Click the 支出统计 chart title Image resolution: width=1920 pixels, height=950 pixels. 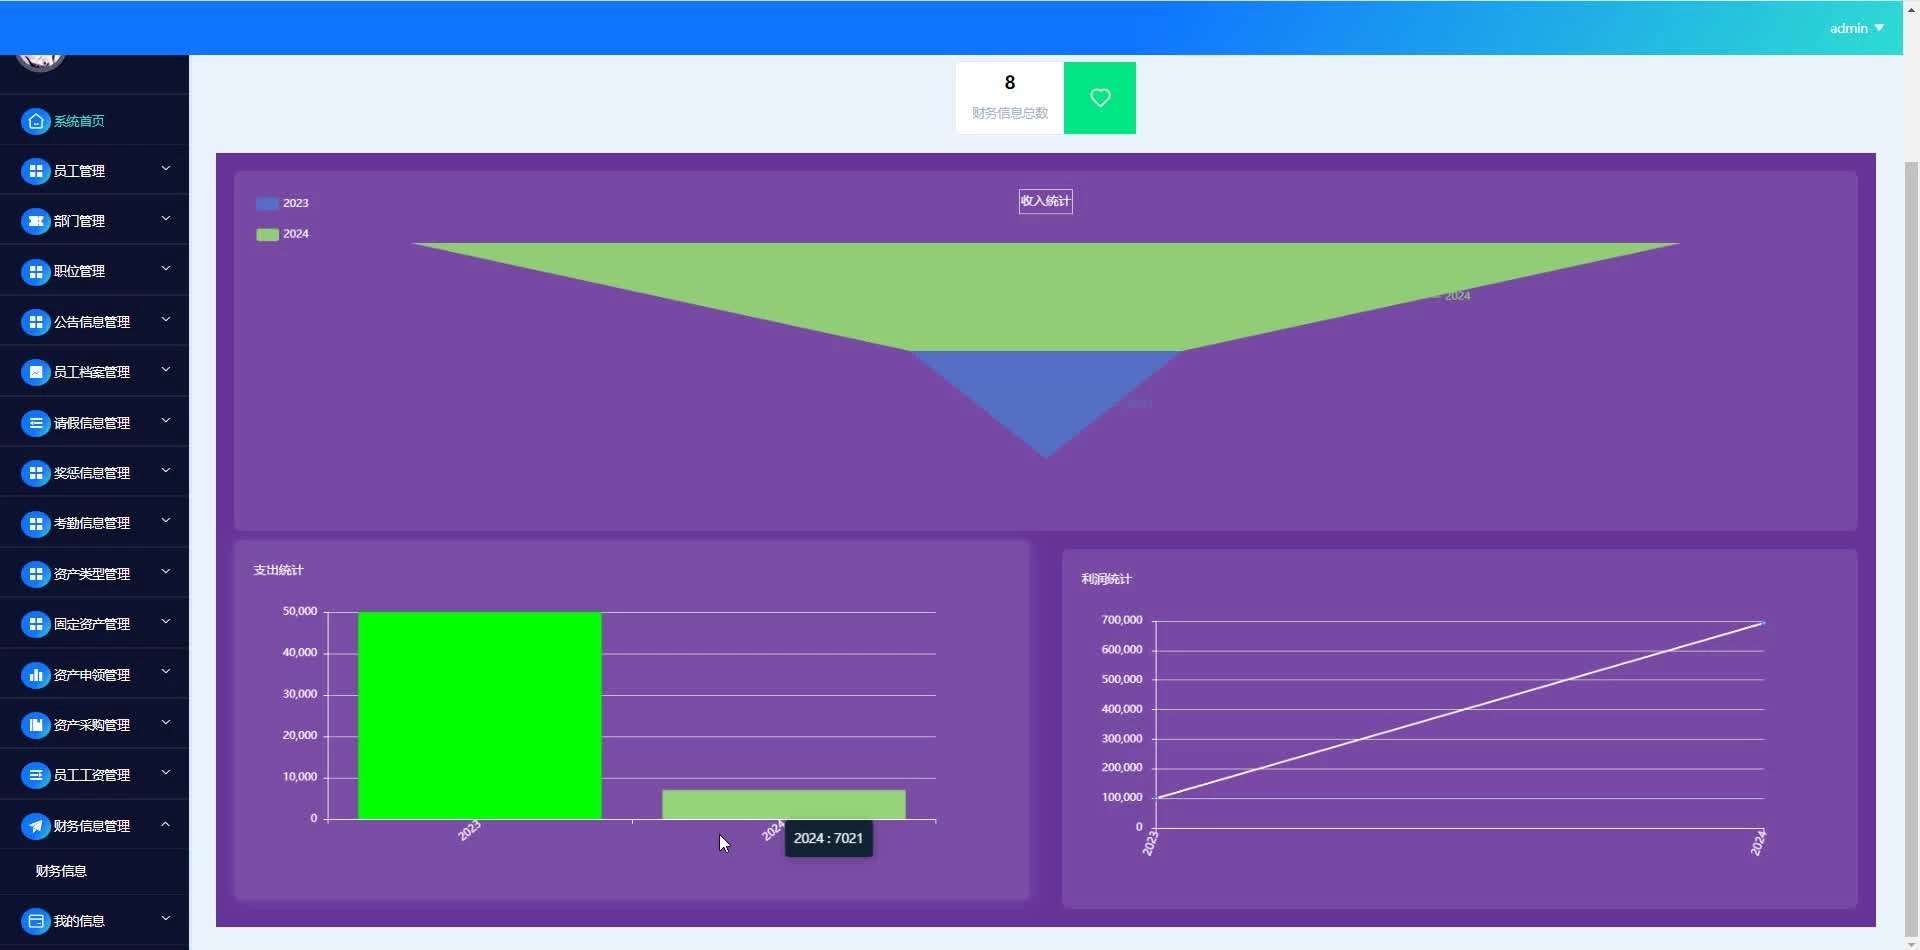tap(278, 570)
